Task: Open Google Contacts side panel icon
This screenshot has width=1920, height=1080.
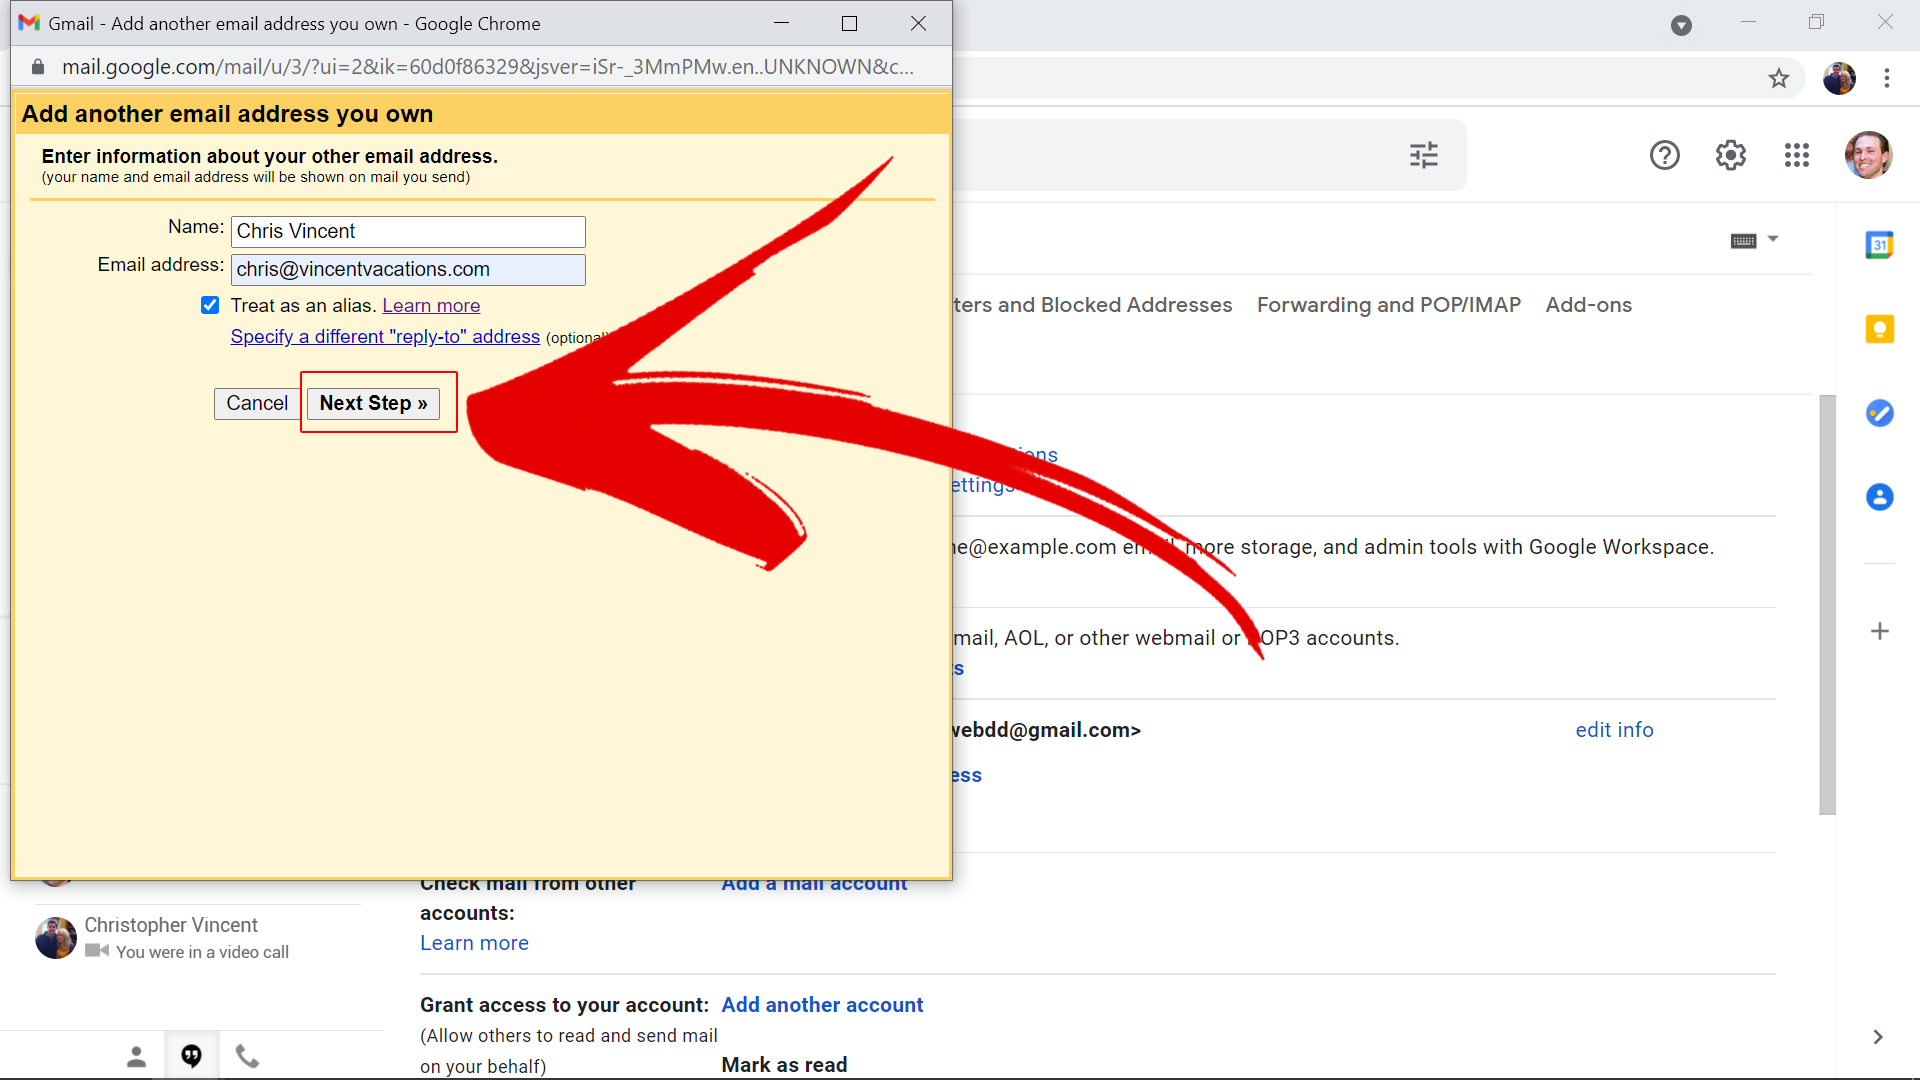Action: (1880, 497)
